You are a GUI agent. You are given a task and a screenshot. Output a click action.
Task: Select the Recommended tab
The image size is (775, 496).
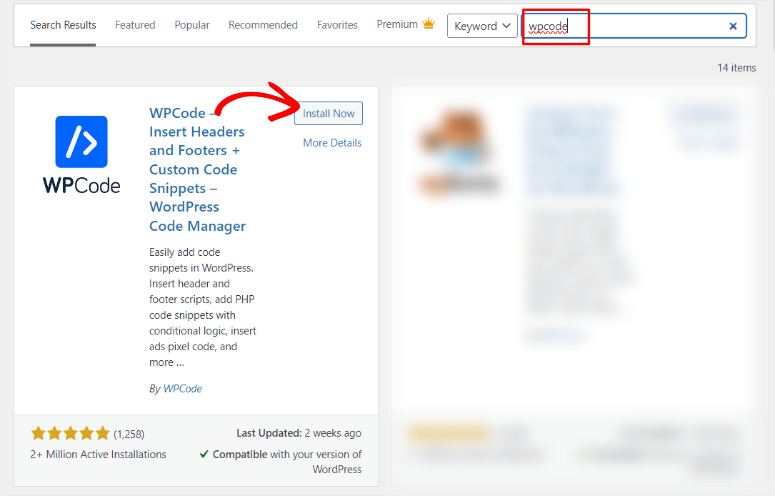[263, 25]
